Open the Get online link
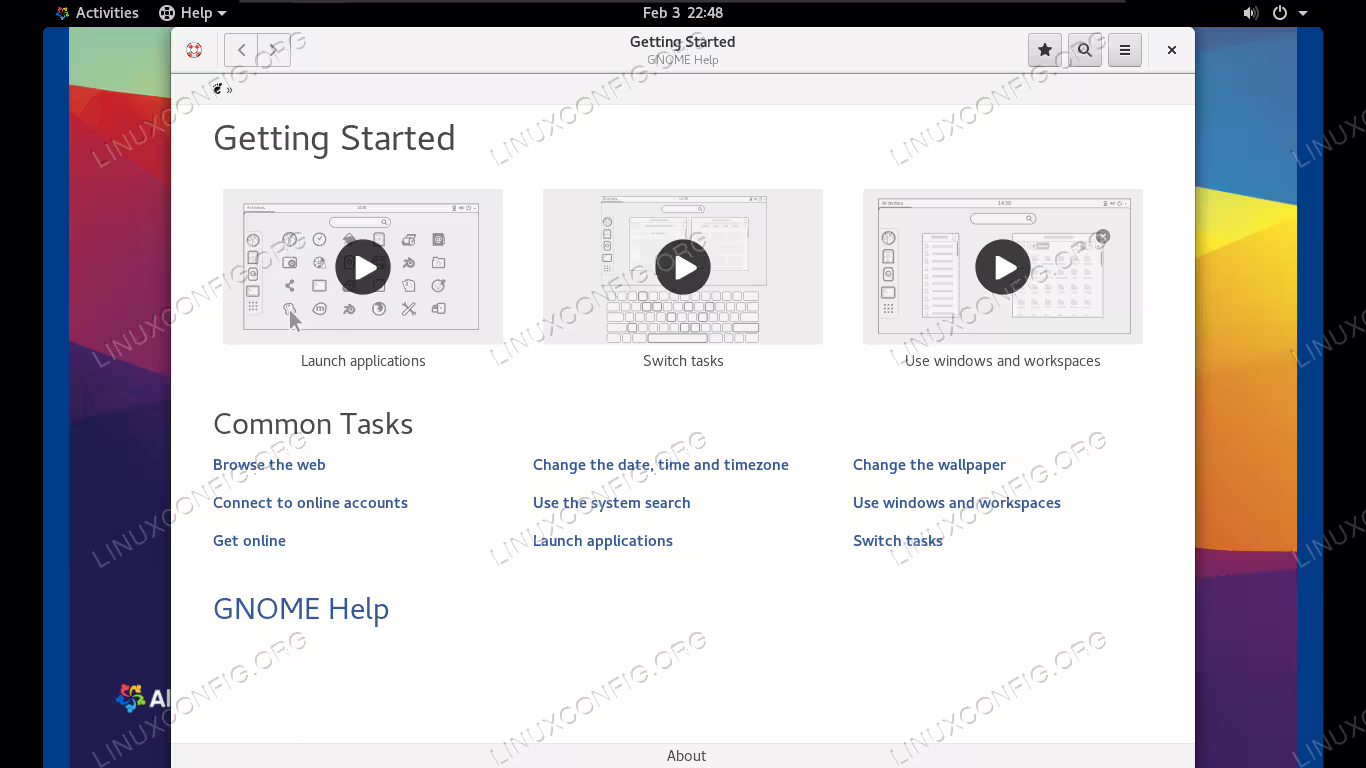This screenshot has height=768, width=1366. coord(249,541)
